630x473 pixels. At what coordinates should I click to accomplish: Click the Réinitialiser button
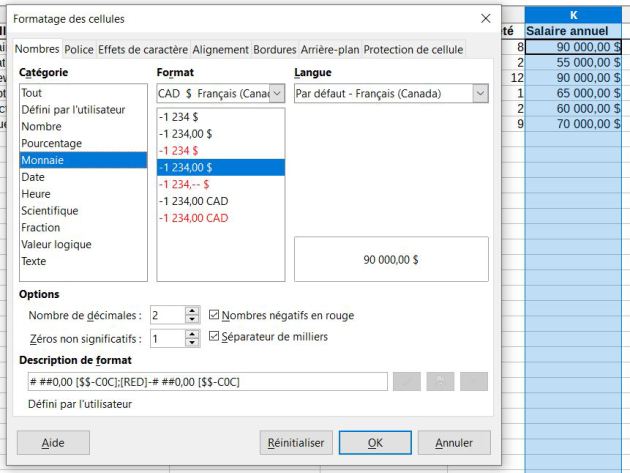tap(295, 442)
